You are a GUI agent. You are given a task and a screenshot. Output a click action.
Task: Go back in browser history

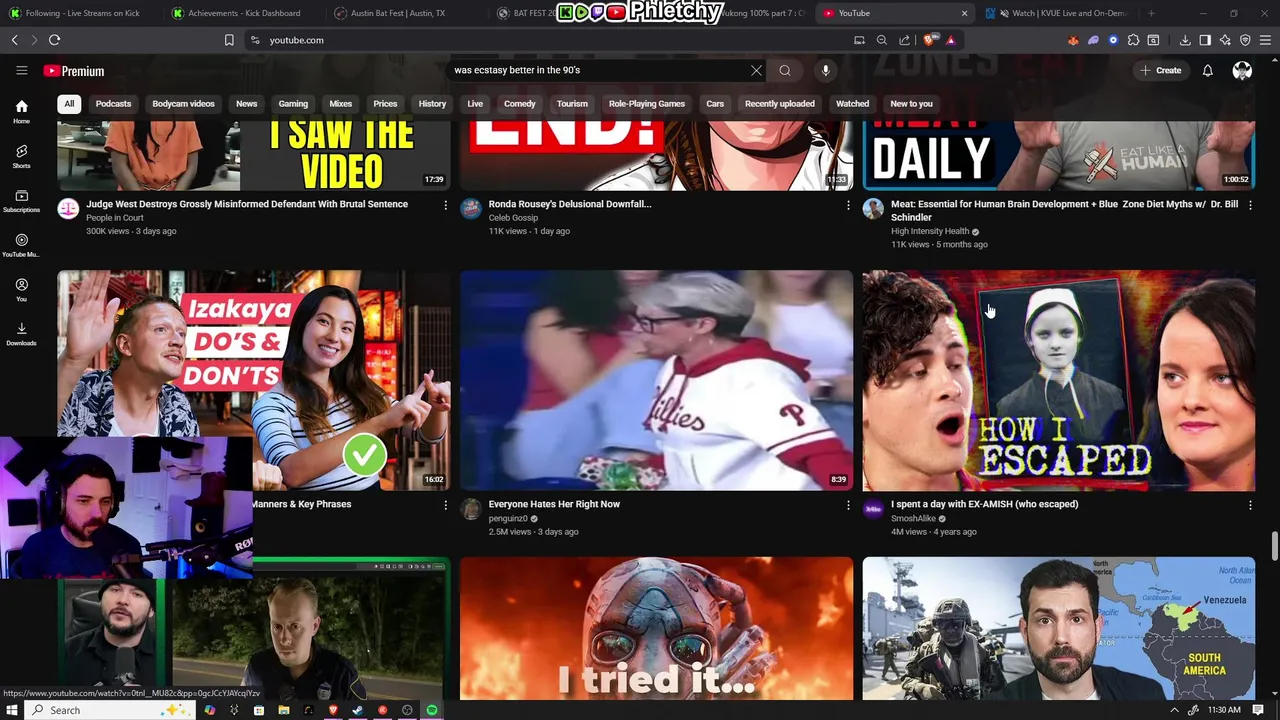pyautogui.click(x=14, y=40)
